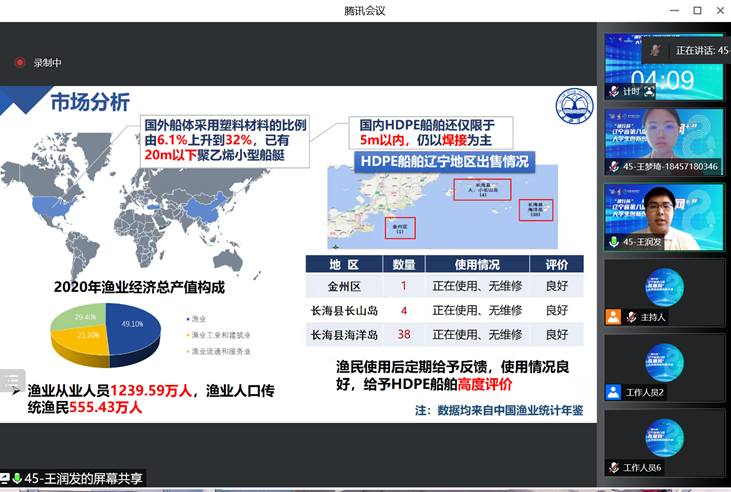Click screen-share icon in bottom-left sharing label
The width and height of the screenshot is (731, 492).
[5, 478]
